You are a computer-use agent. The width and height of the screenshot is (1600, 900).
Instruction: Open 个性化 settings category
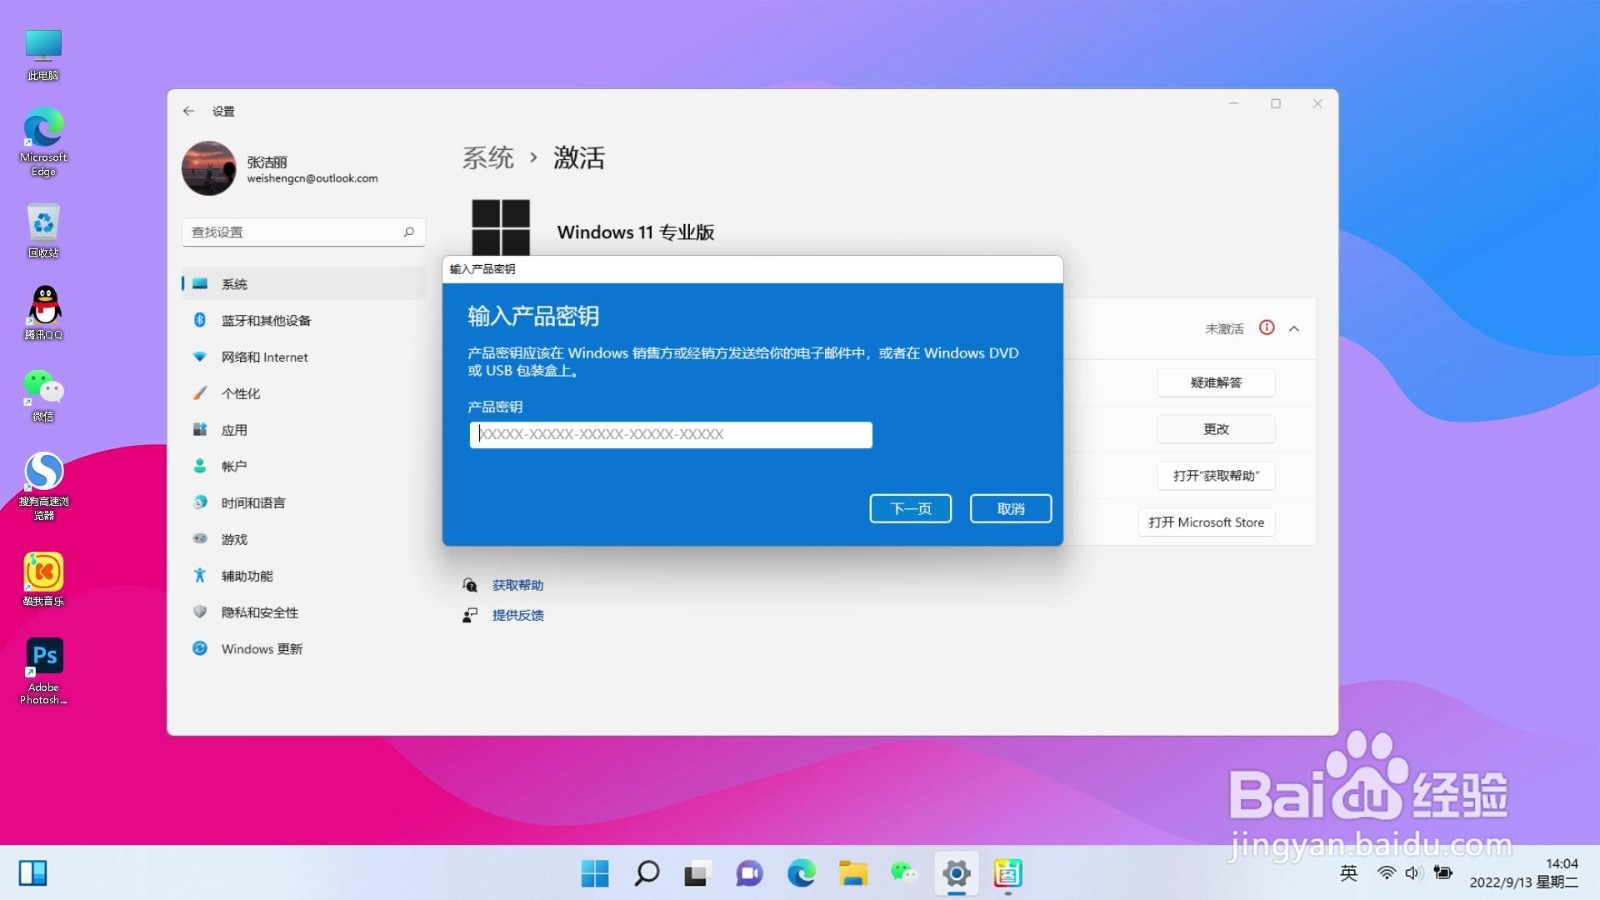pos(304,393)
